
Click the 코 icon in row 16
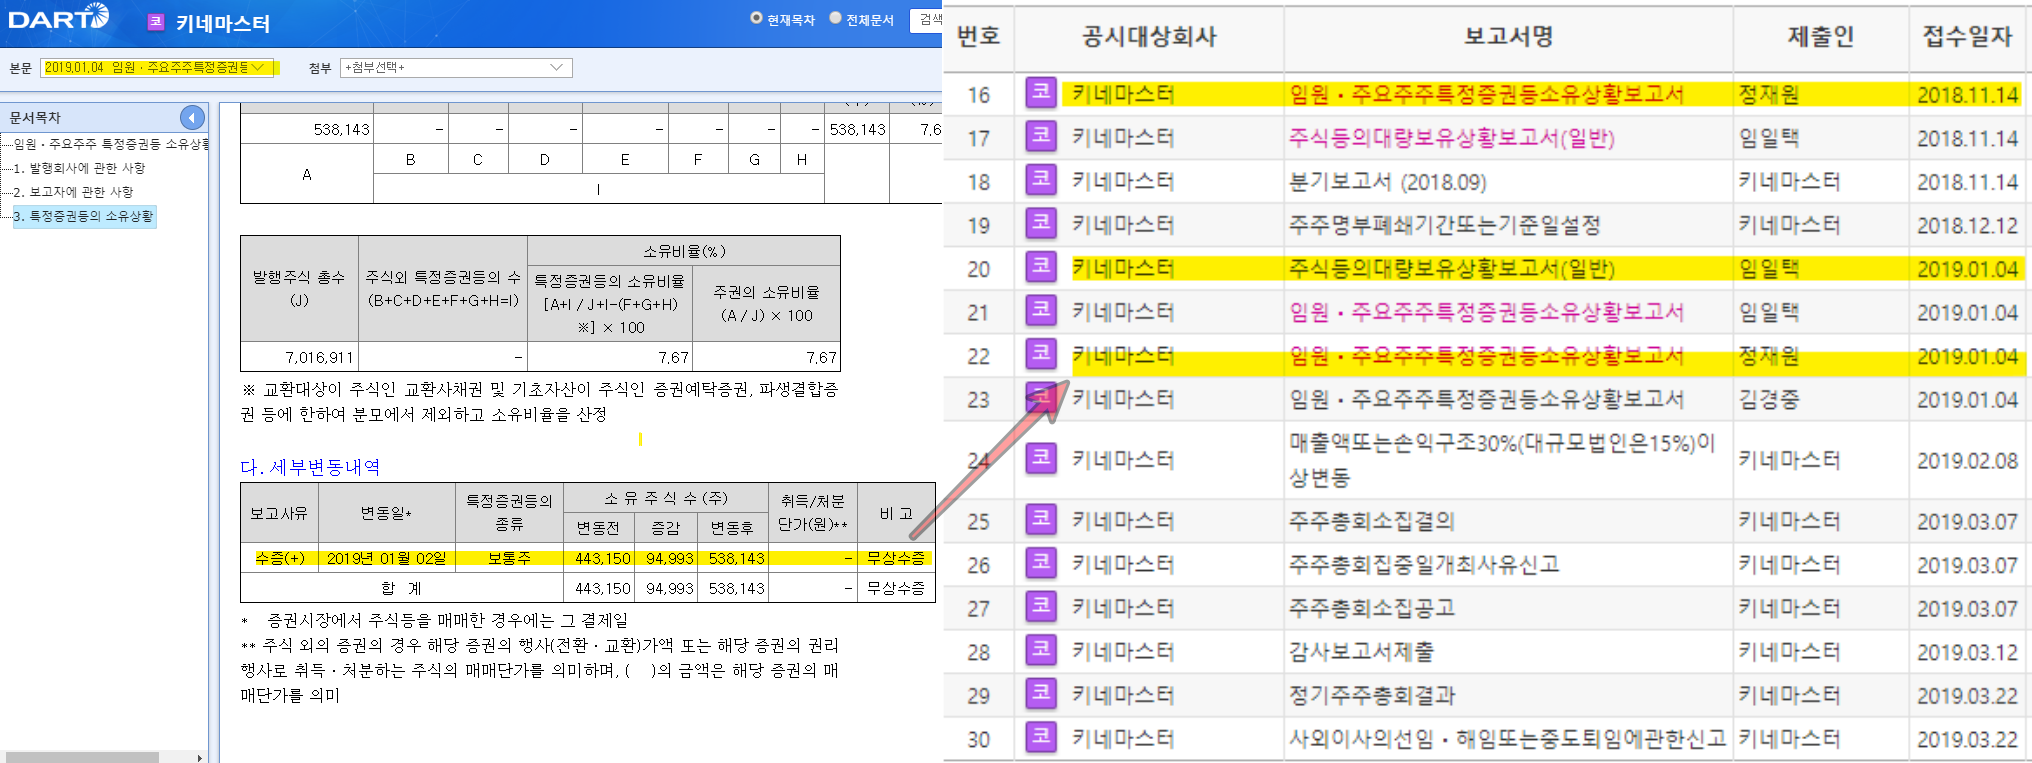1041,94
